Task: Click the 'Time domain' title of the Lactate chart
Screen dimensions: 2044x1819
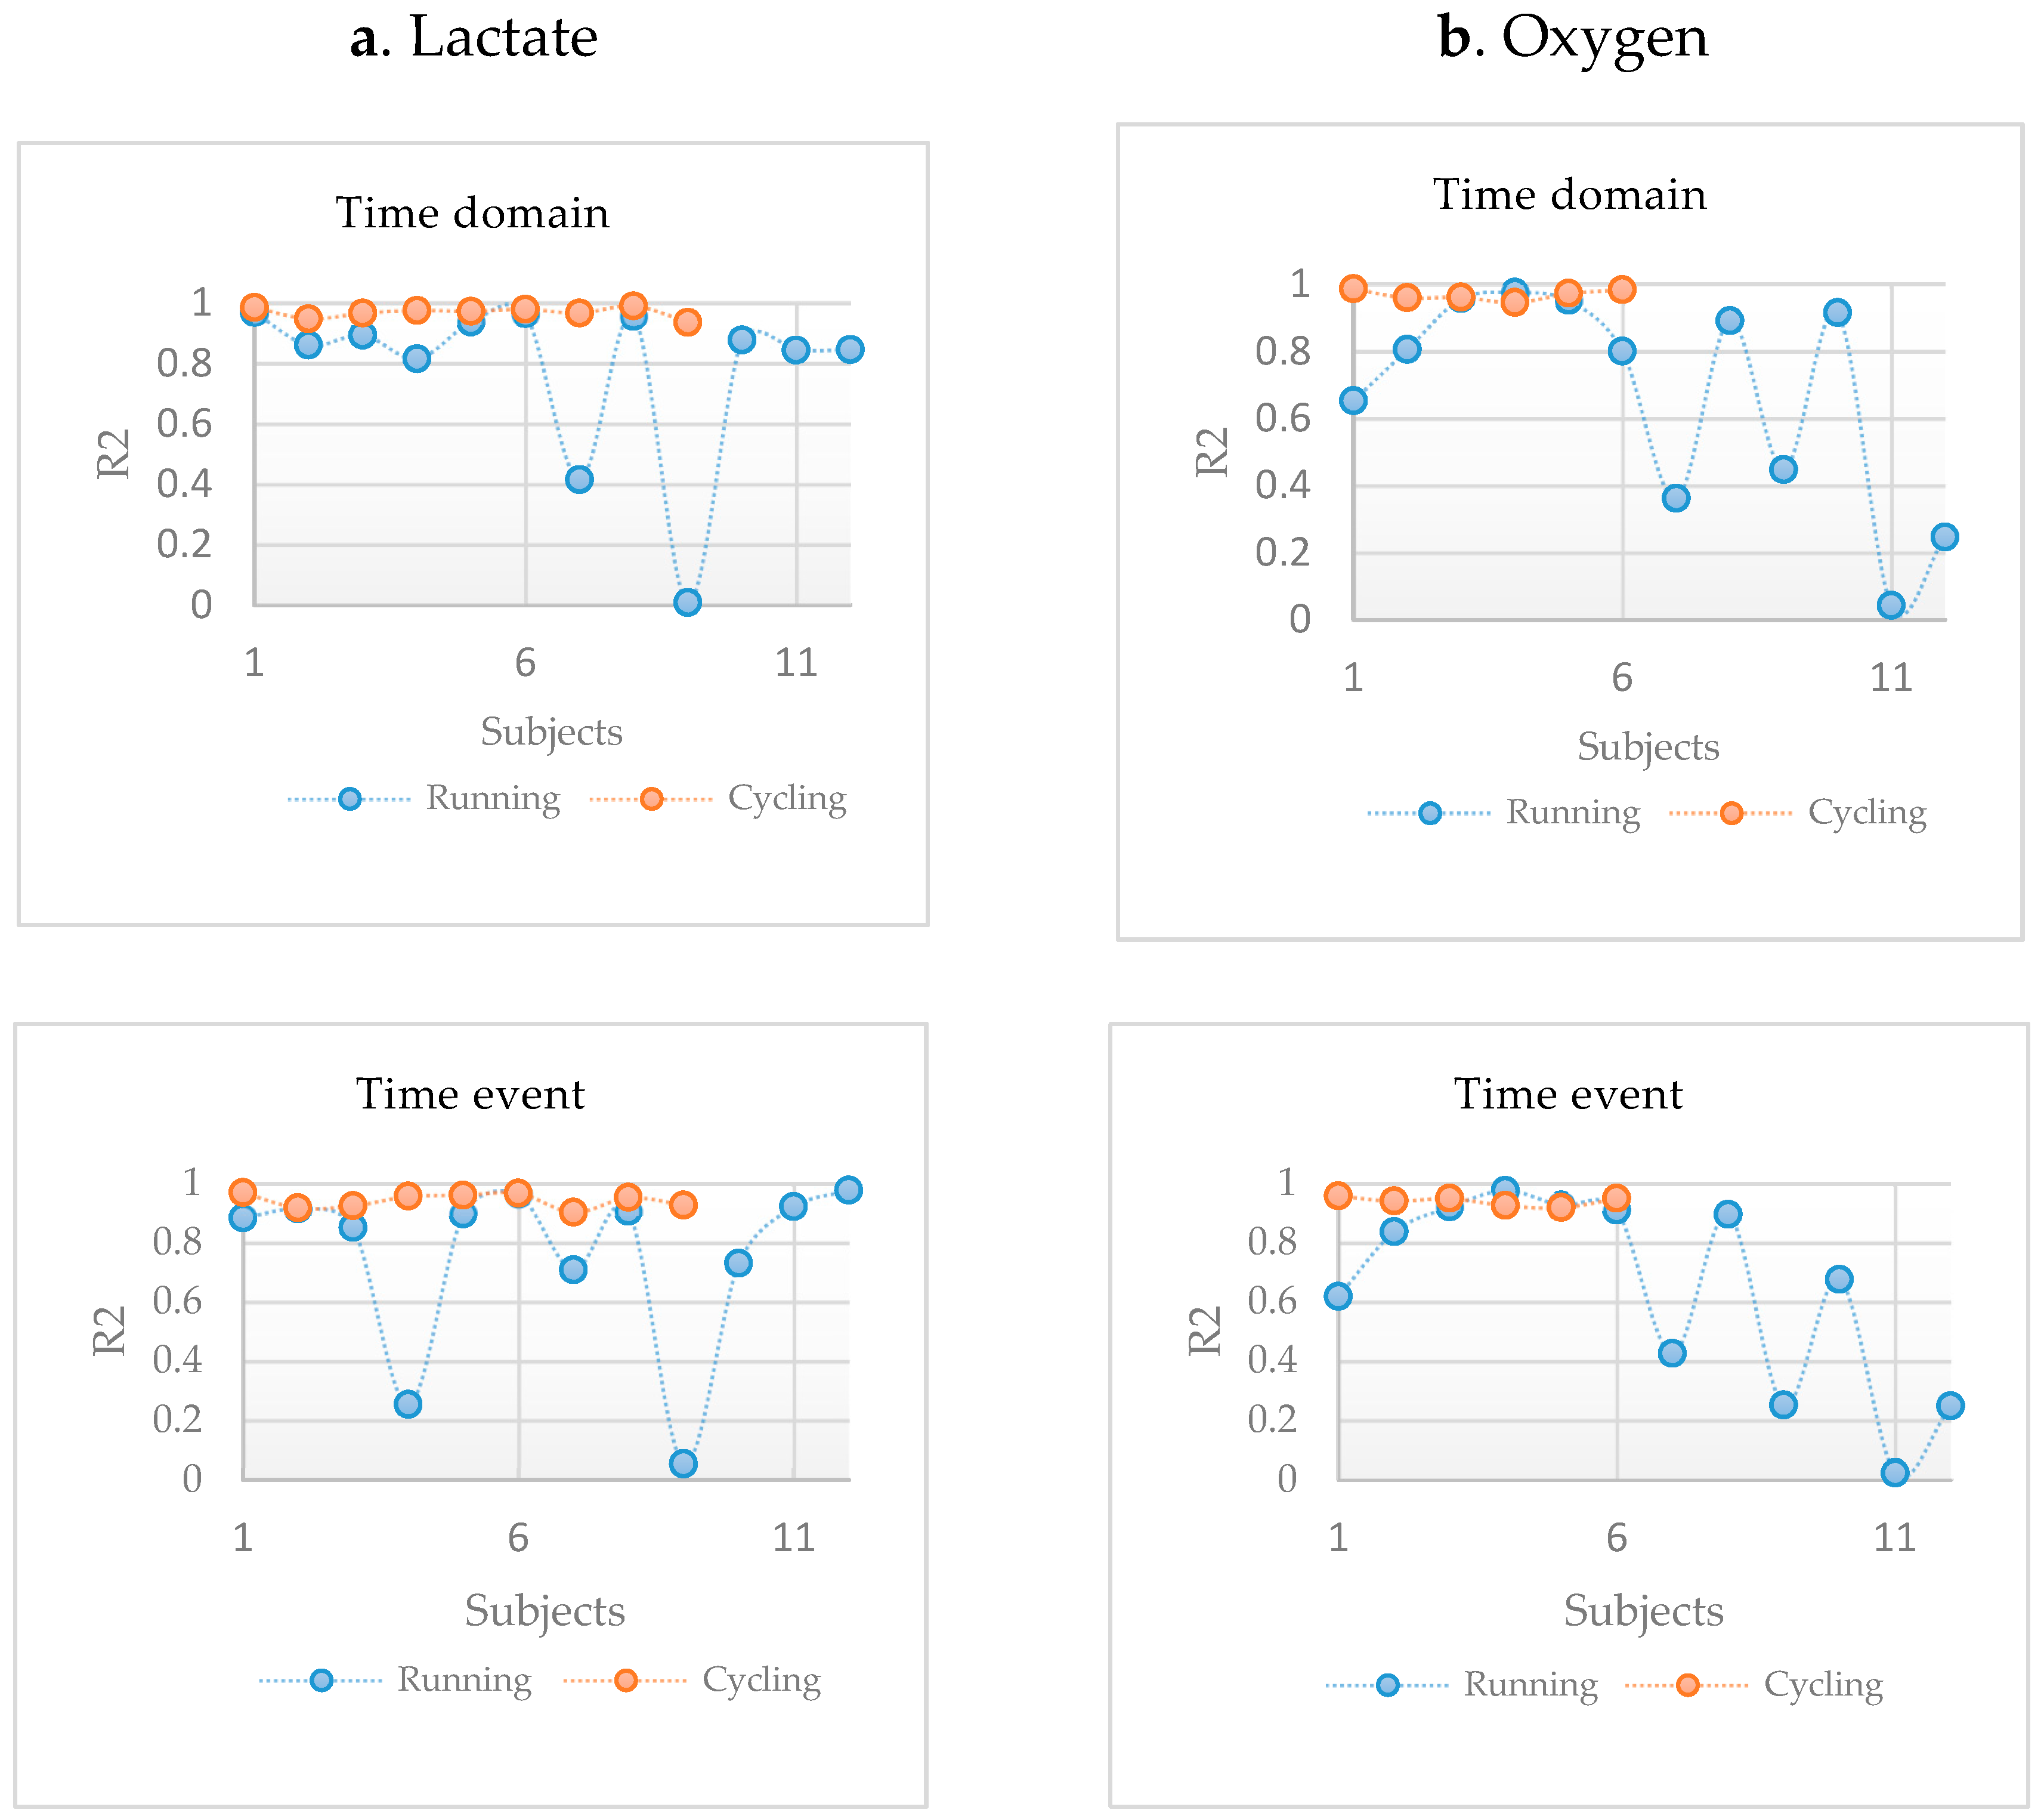Action: point(472,213)
